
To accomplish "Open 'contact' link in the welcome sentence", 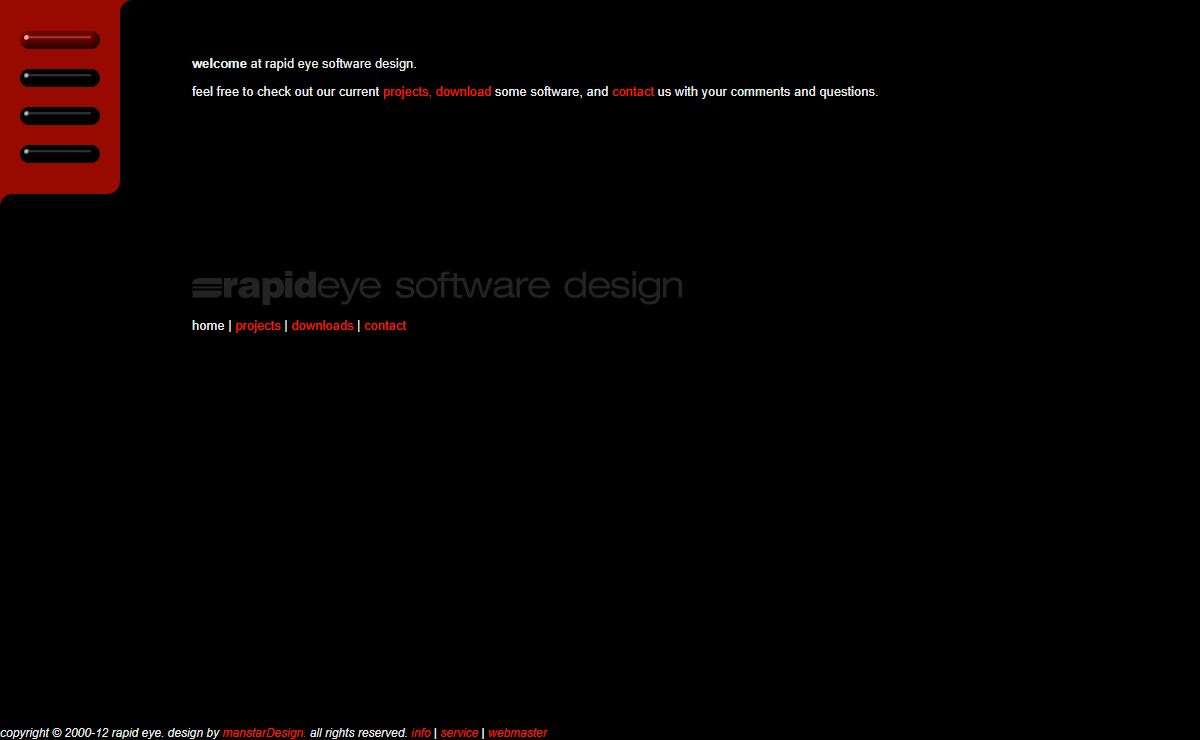I will [633, 92].
